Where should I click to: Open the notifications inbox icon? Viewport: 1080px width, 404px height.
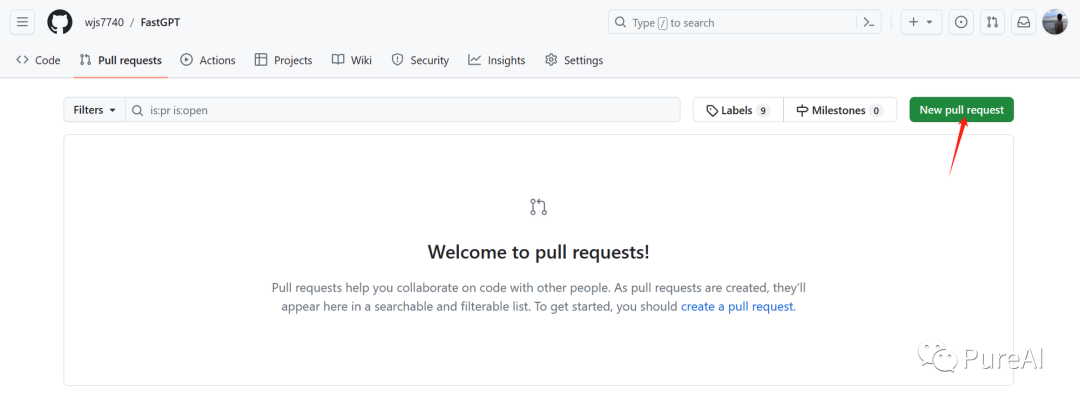click(1023, 22)
